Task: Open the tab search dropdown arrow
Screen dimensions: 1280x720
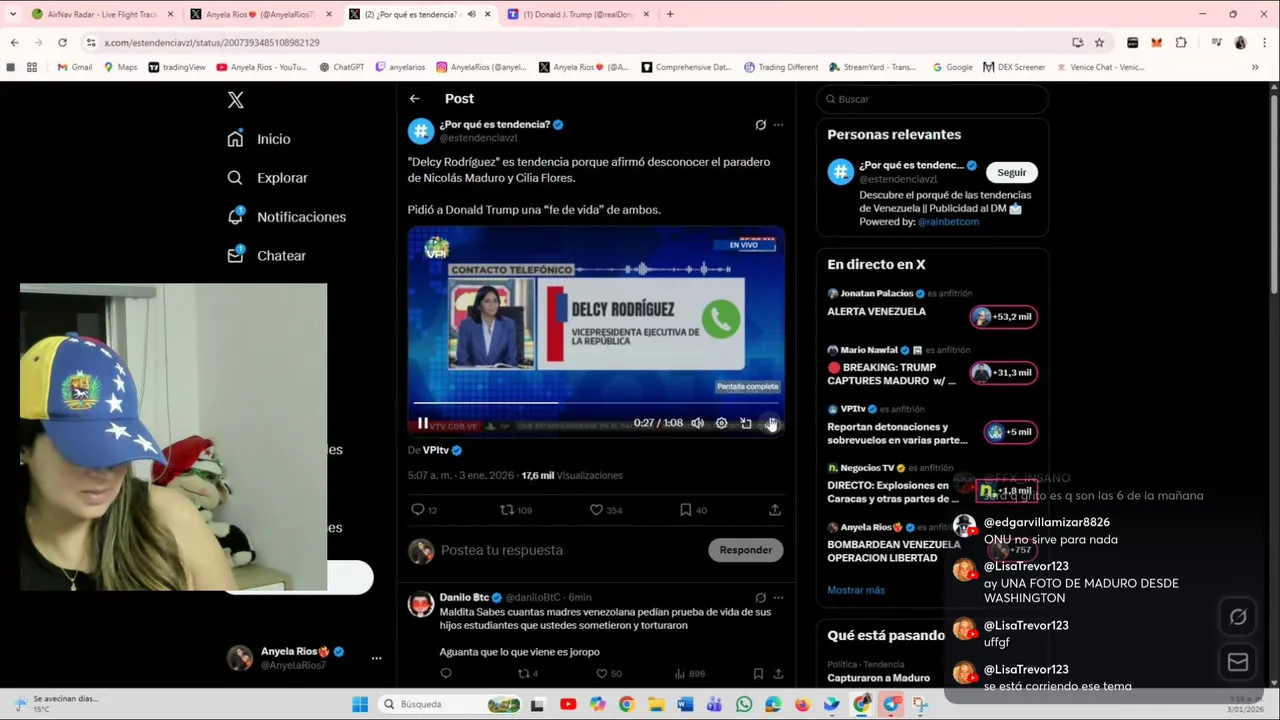Action: 12,14
